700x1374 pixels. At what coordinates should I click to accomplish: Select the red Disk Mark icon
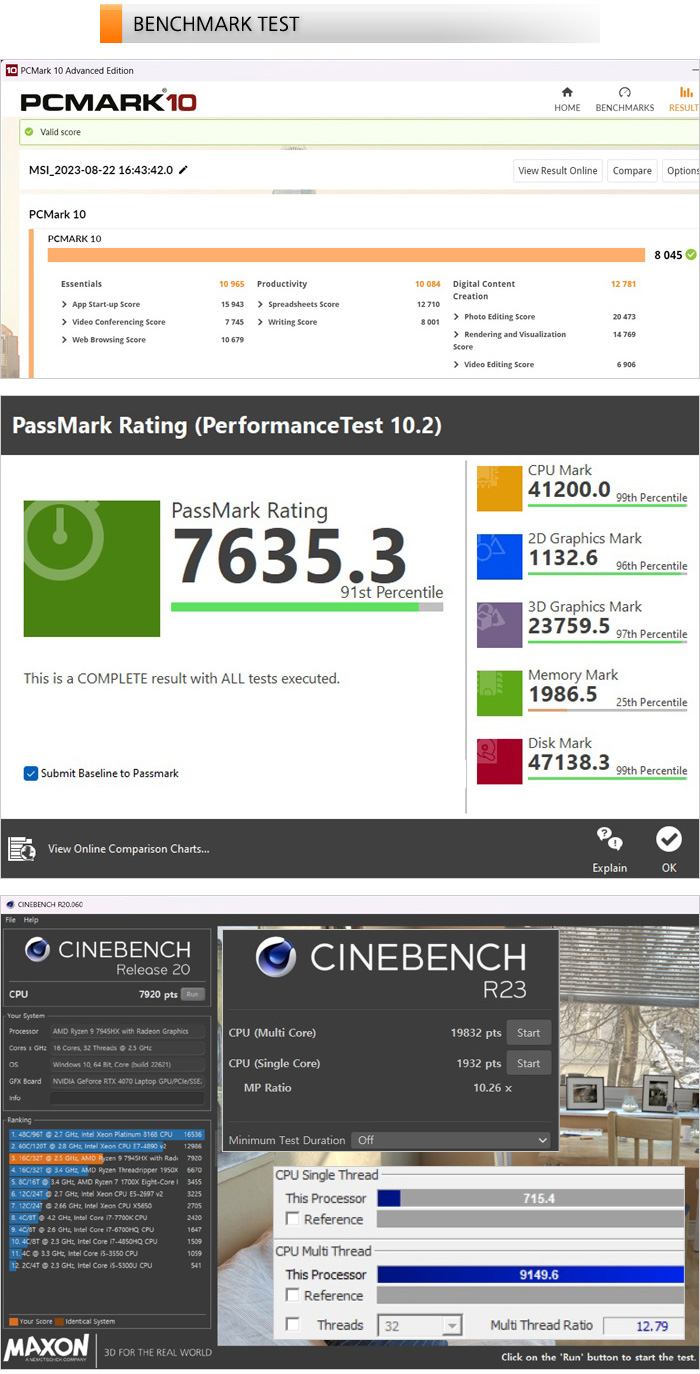tap(498, 761)
